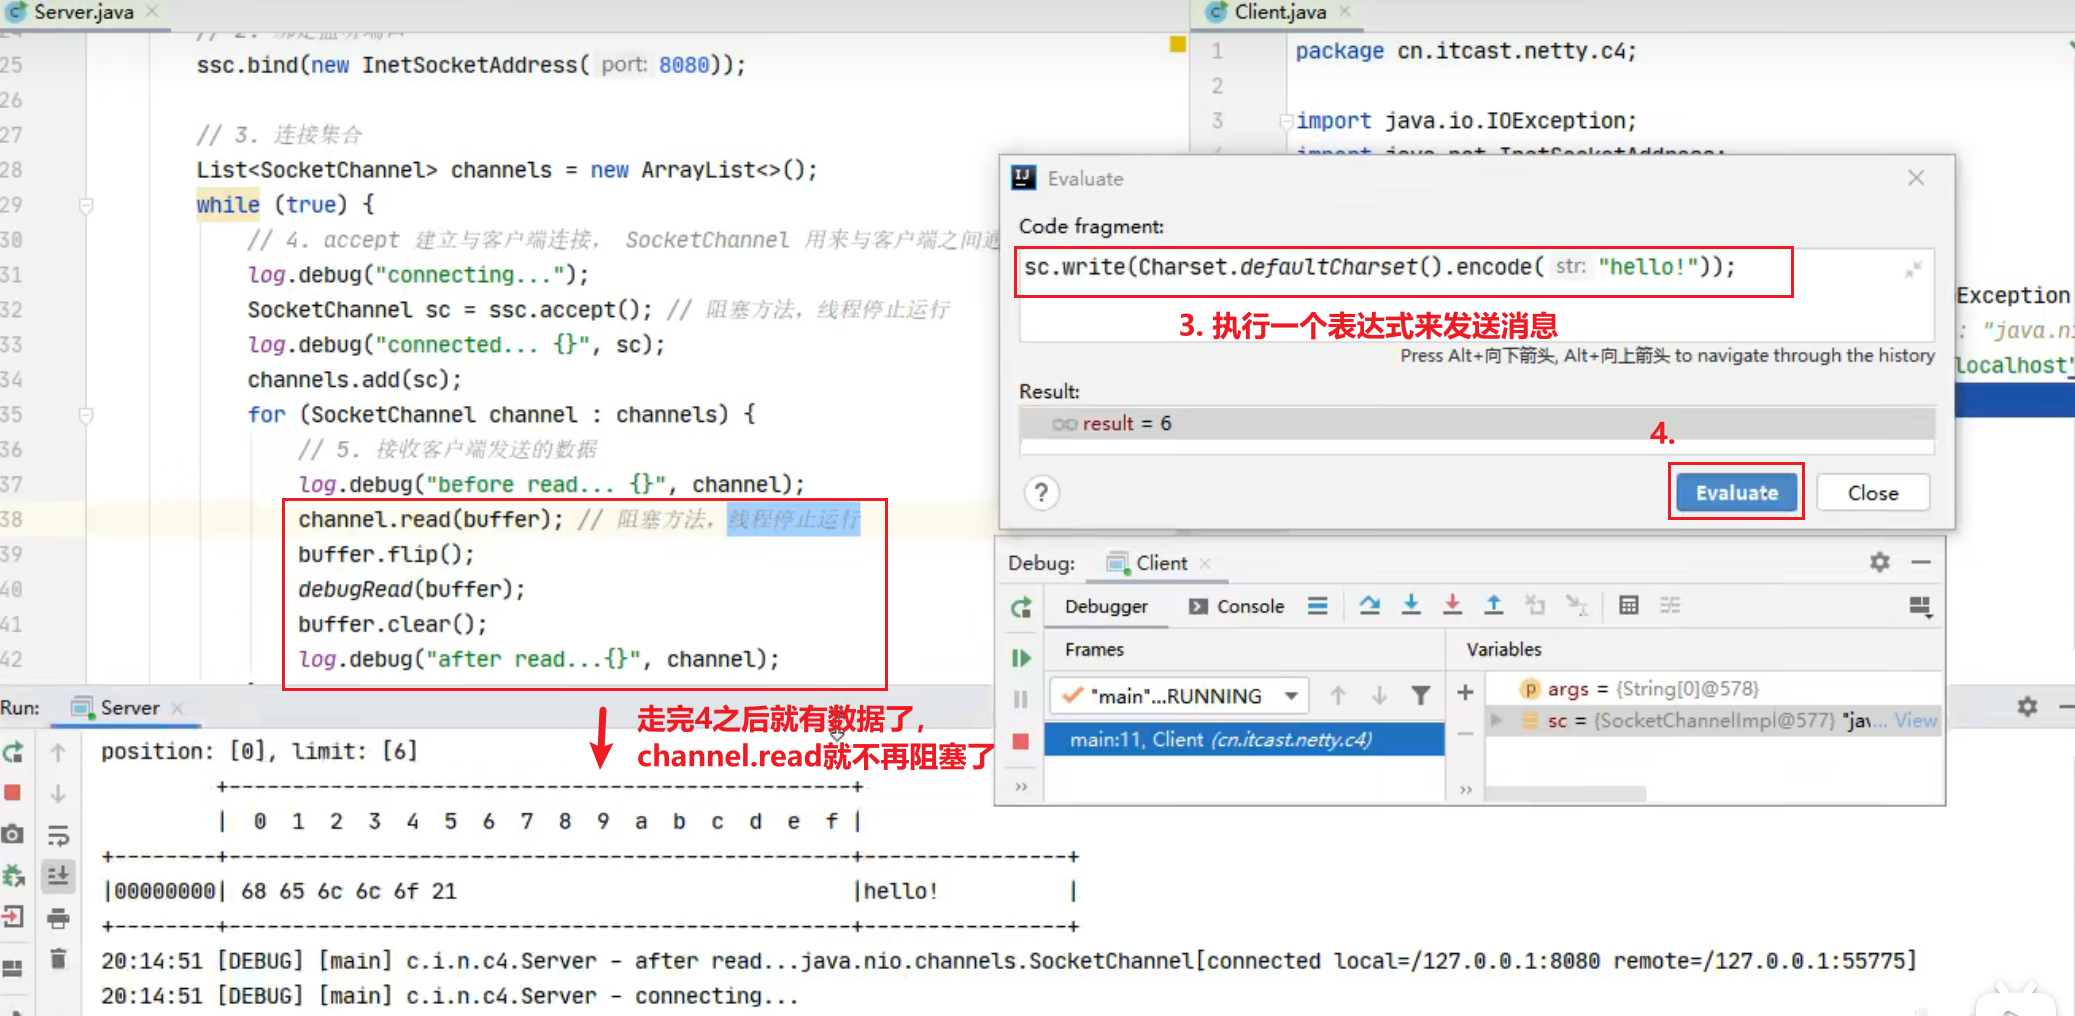Expand the code fragment editor
The image size is (2075, 1016).
pos(1912,270)
